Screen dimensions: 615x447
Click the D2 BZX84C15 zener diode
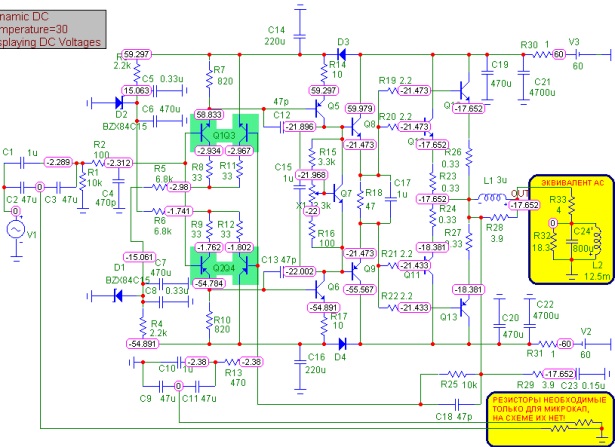120,103
